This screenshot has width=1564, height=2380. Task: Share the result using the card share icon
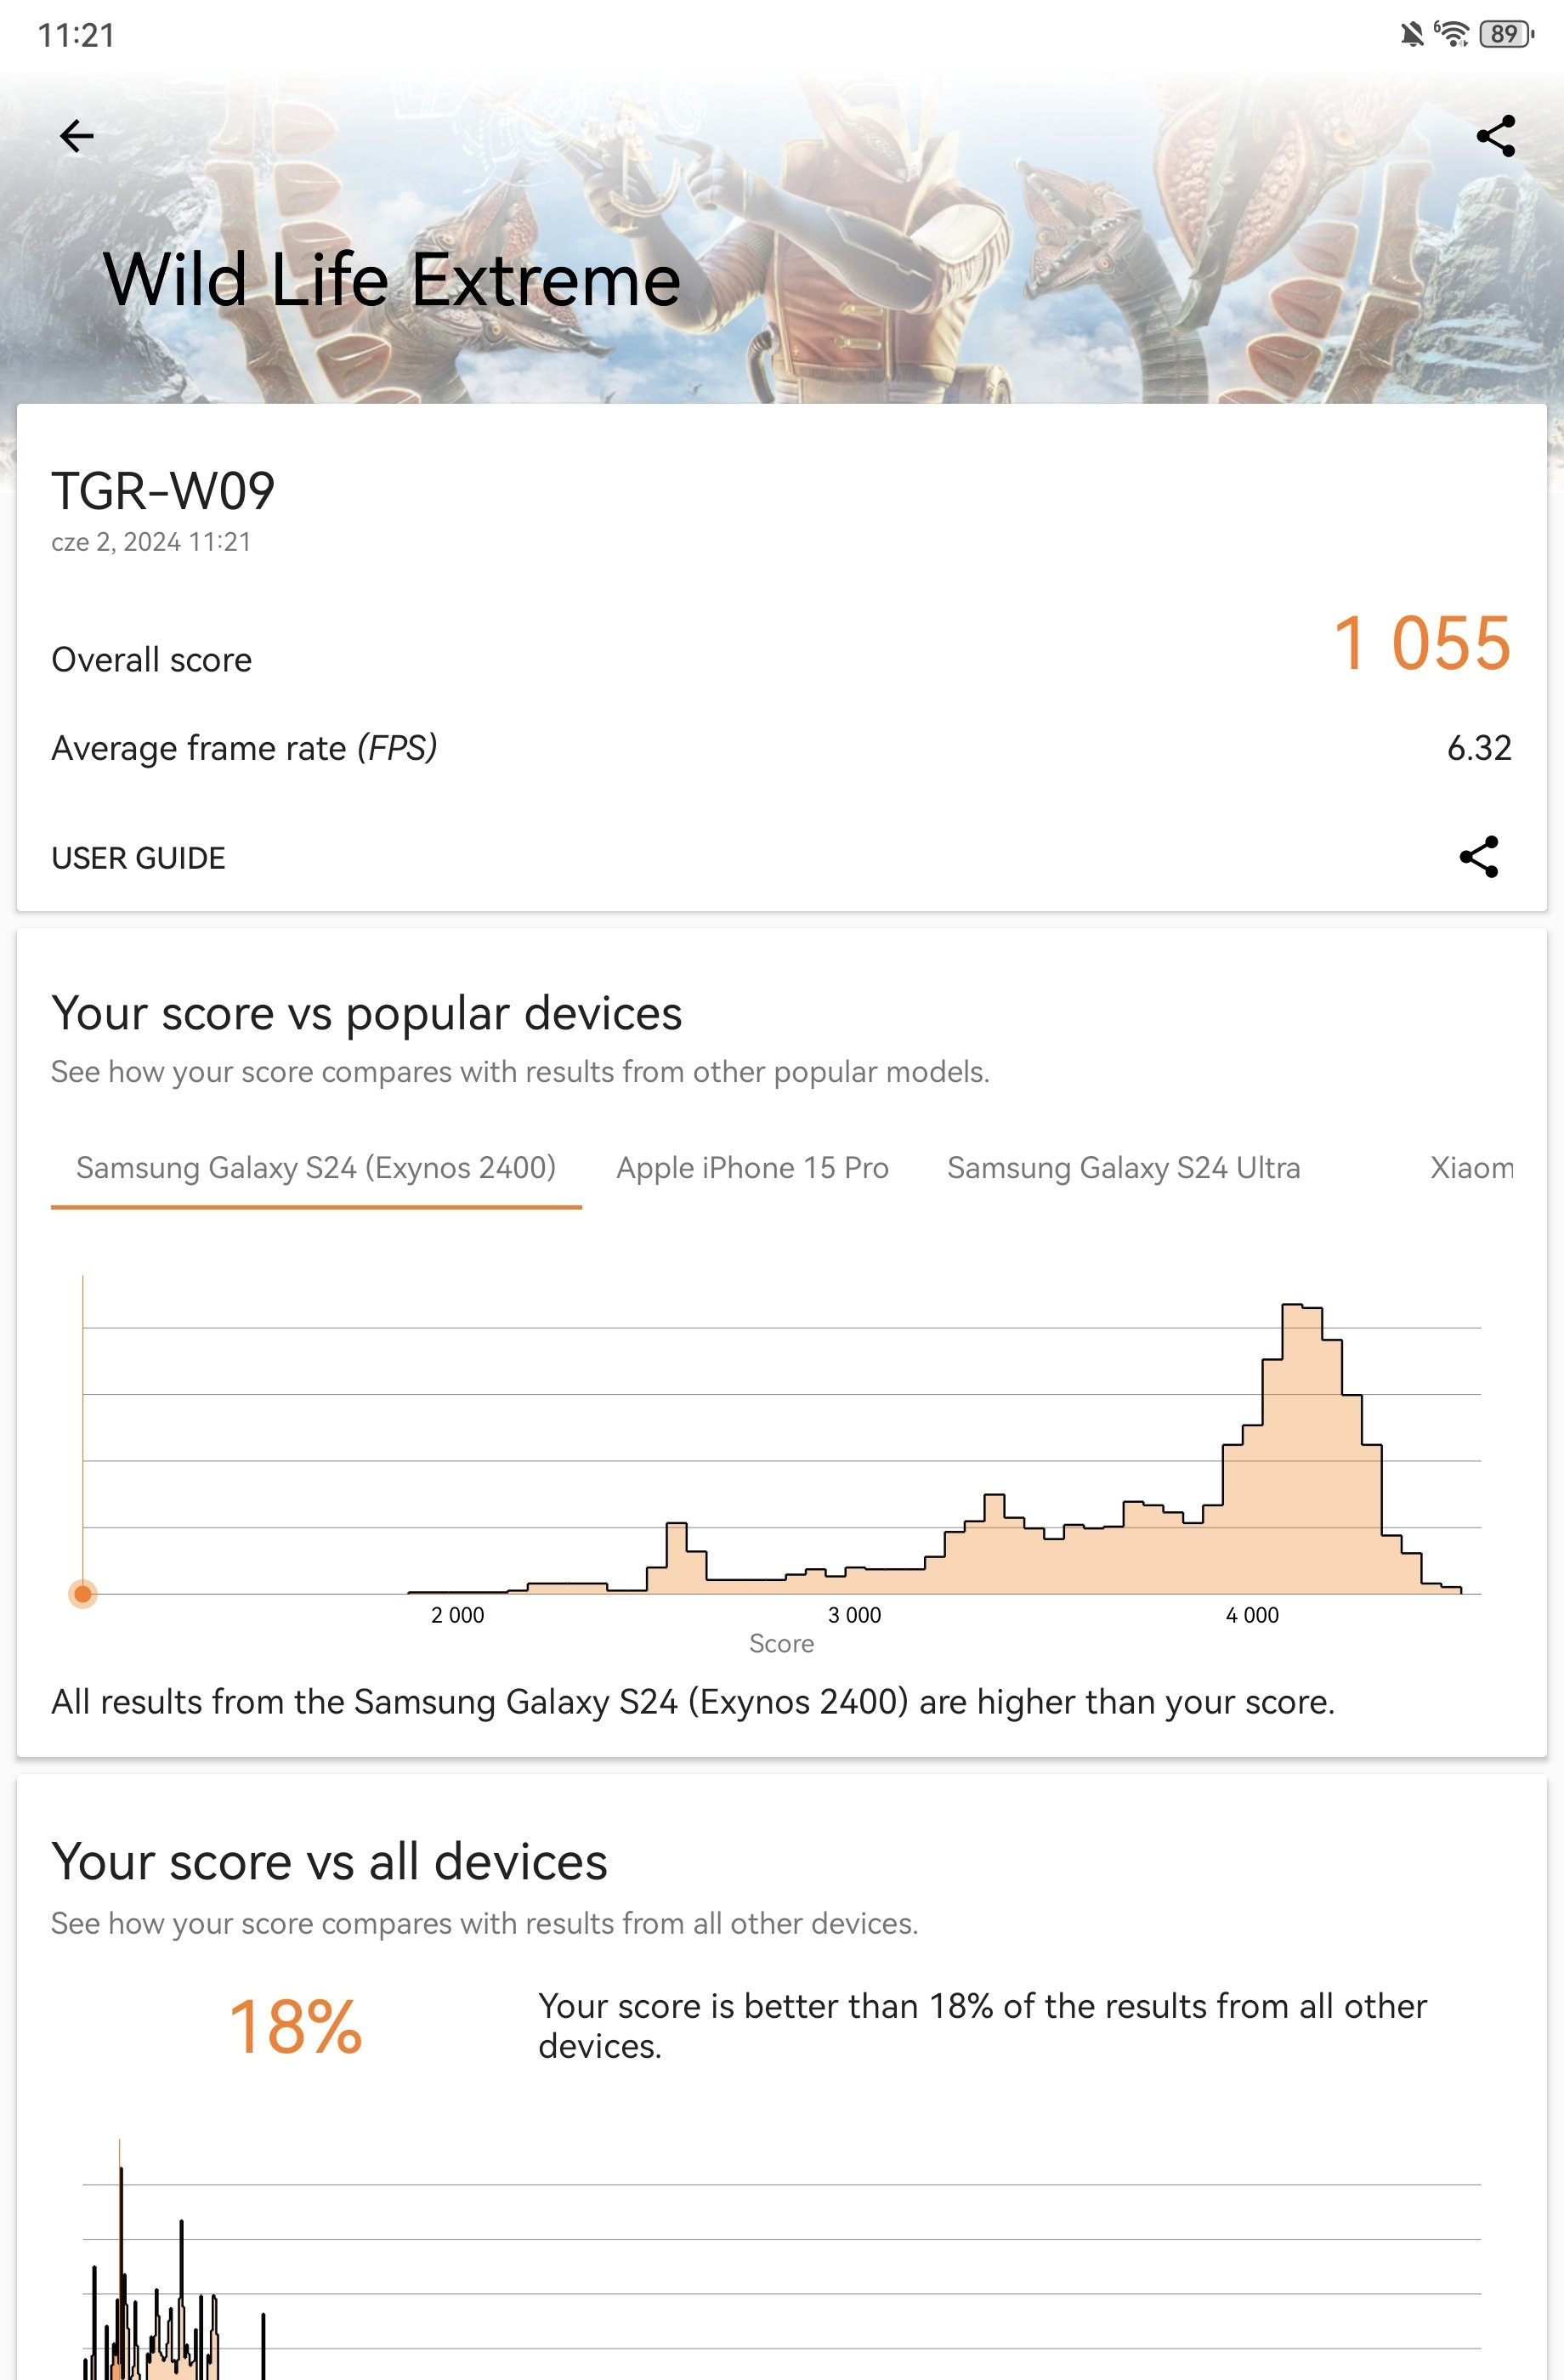(x=1478, y=857)
